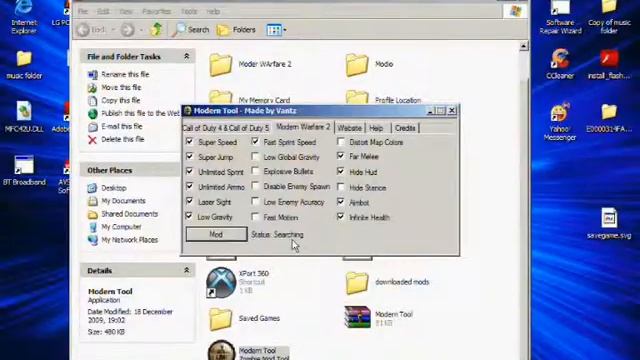
Task: Open the E0000314FA folder icon
Action: click(609, 118)
